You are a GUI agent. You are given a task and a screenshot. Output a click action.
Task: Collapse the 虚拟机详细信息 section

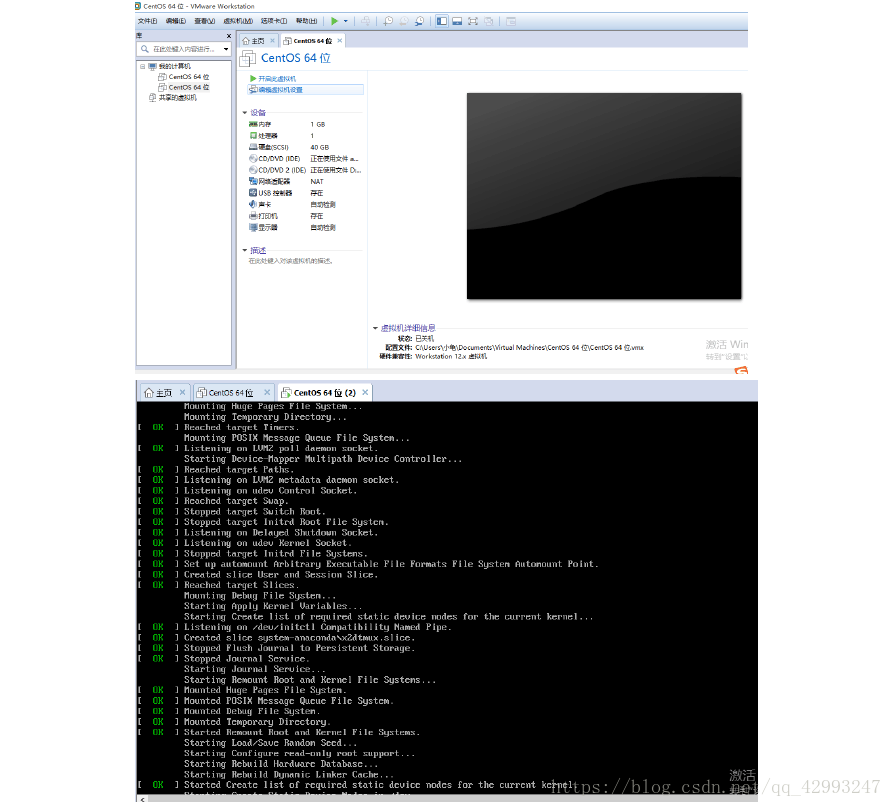[375, 328]
